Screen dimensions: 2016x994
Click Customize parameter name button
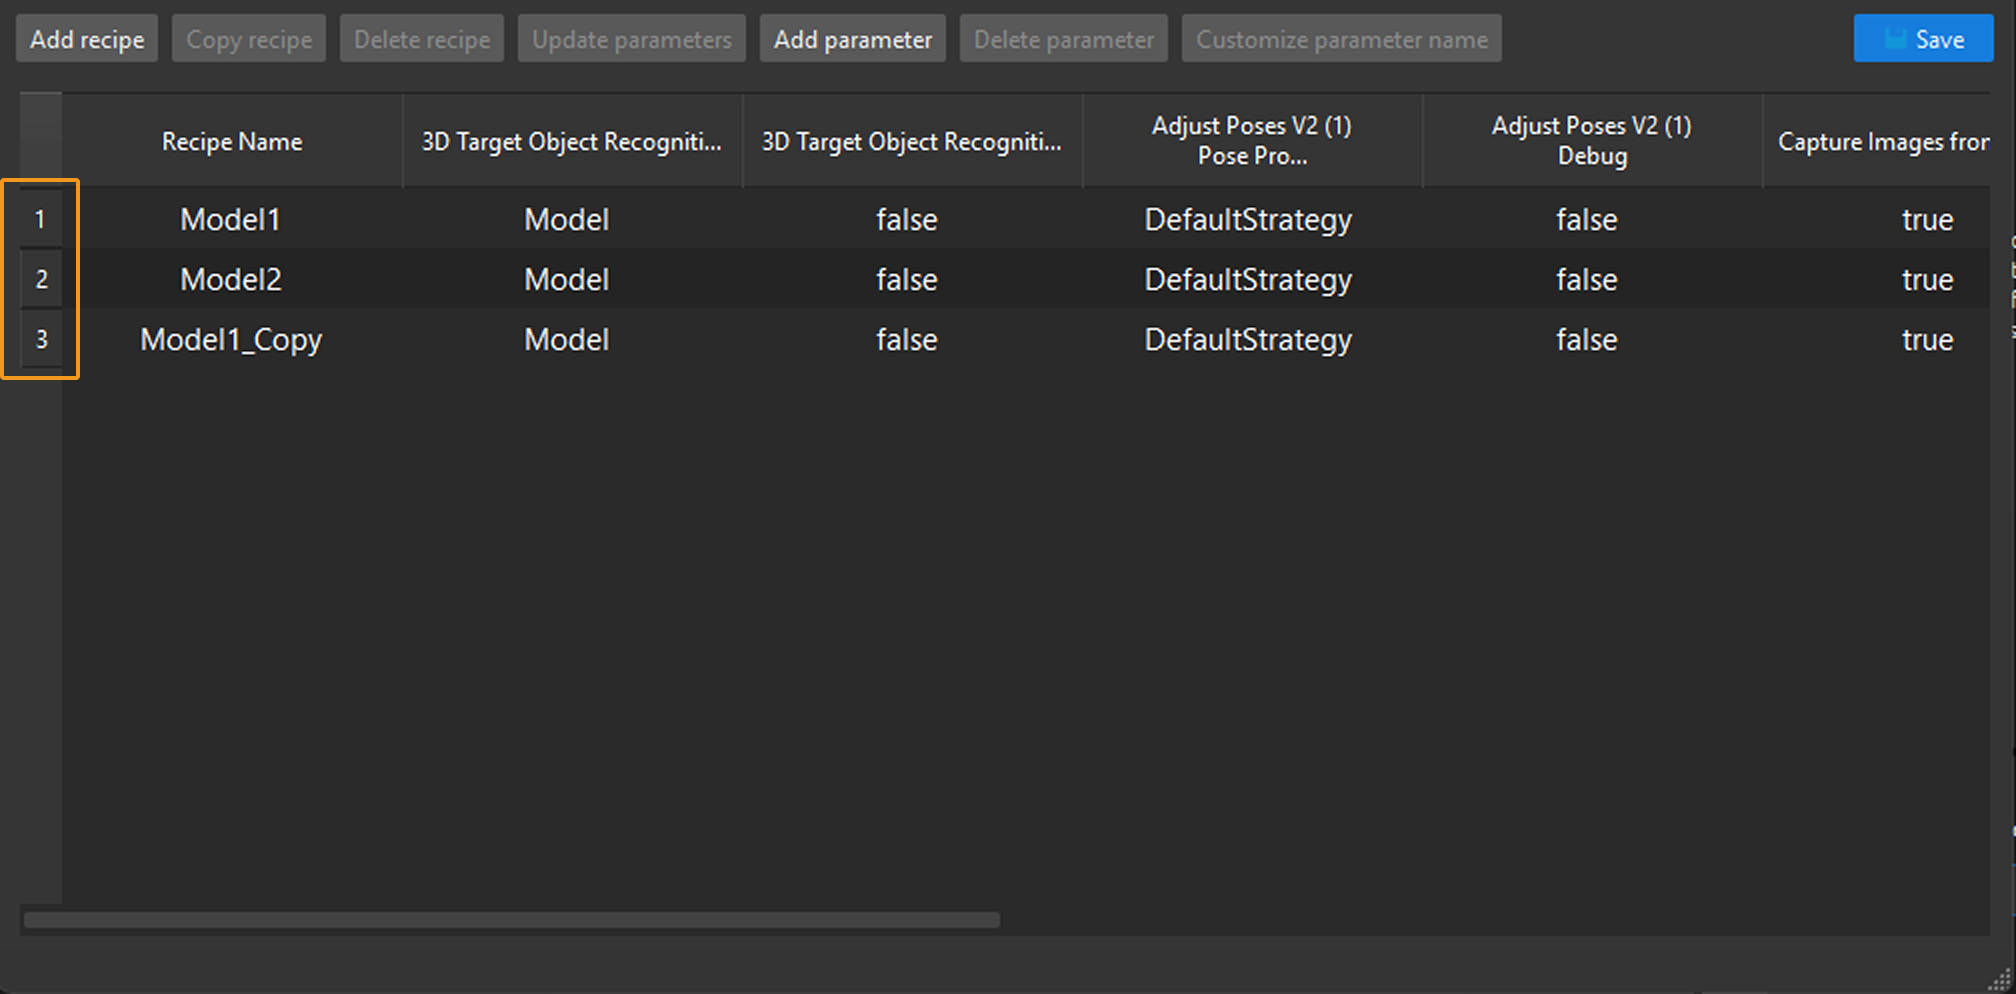point(1341,40)
